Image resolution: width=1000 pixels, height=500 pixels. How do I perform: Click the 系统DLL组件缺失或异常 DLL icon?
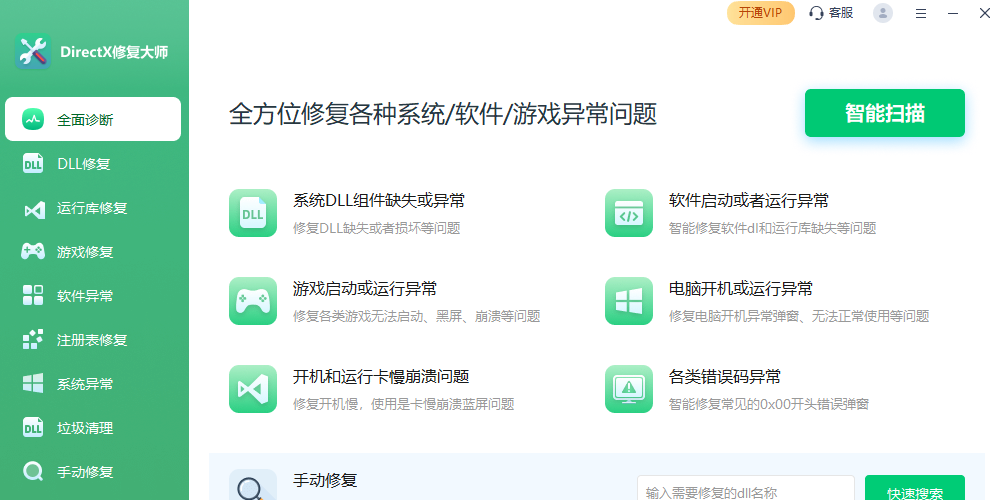[x=252, y=213]
